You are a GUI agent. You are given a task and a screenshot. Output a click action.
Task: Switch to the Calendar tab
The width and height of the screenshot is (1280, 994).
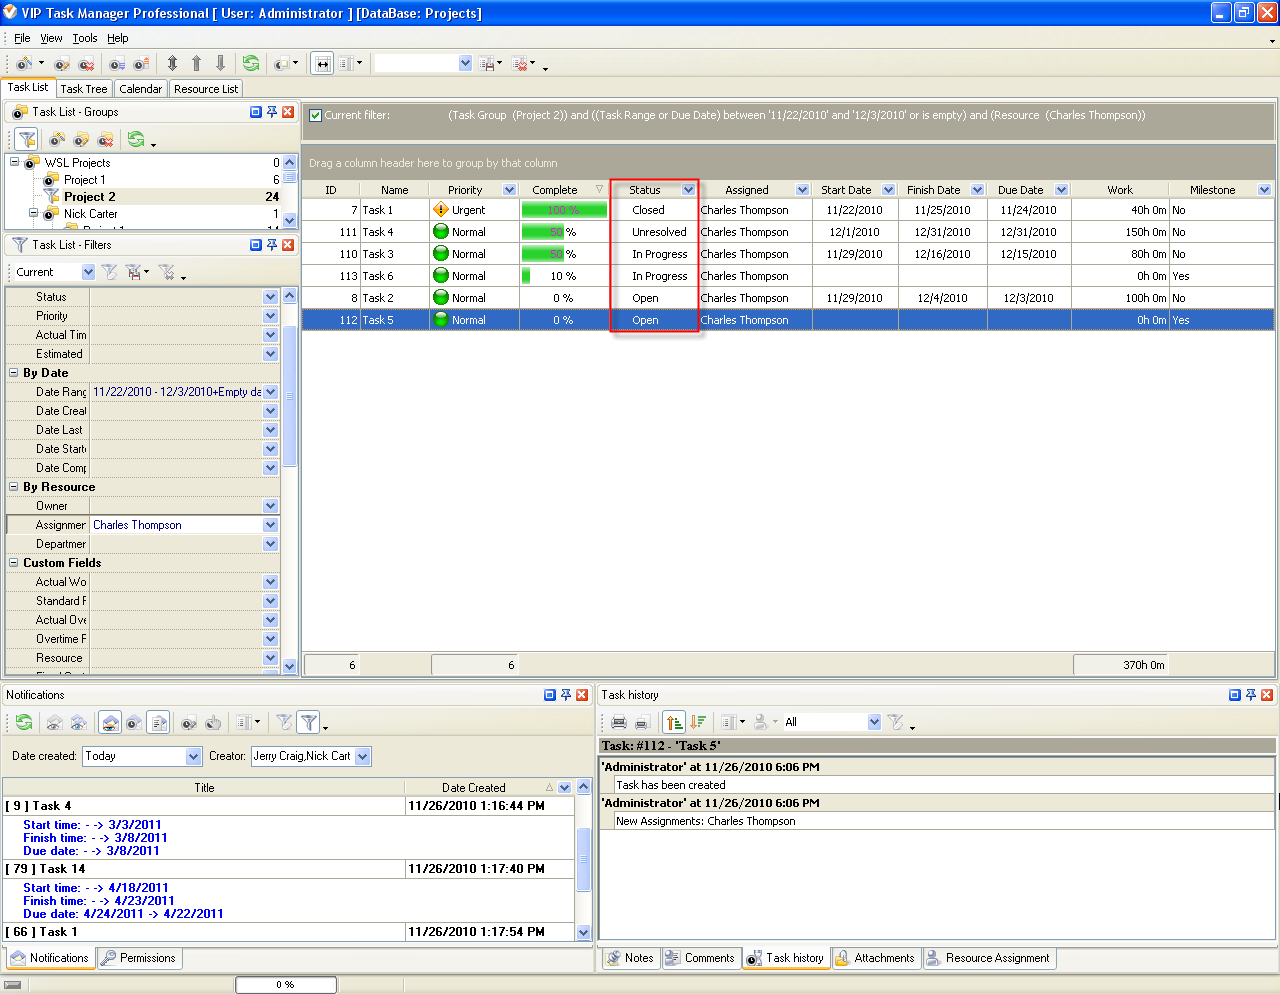tap(140, 89)
